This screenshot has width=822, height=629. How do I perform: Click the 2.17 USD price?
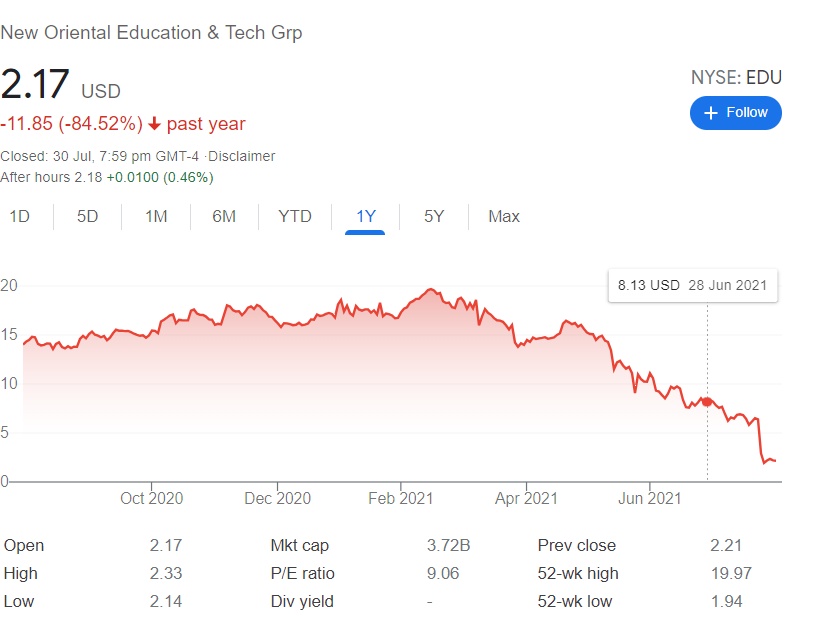[x=60, y=86]
